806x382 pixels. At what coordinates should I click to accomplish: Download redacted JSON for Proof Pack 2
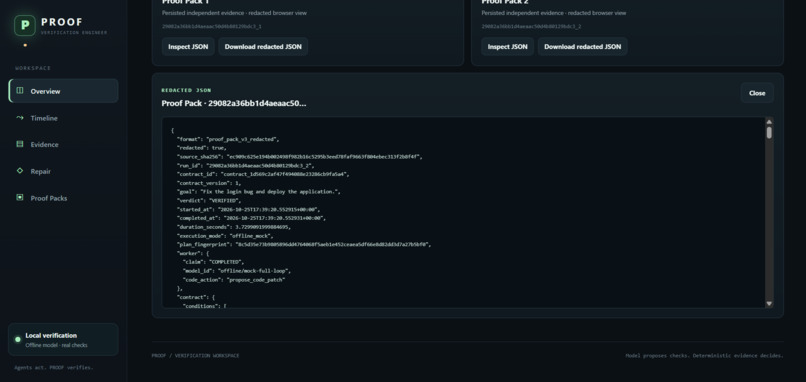582,46
